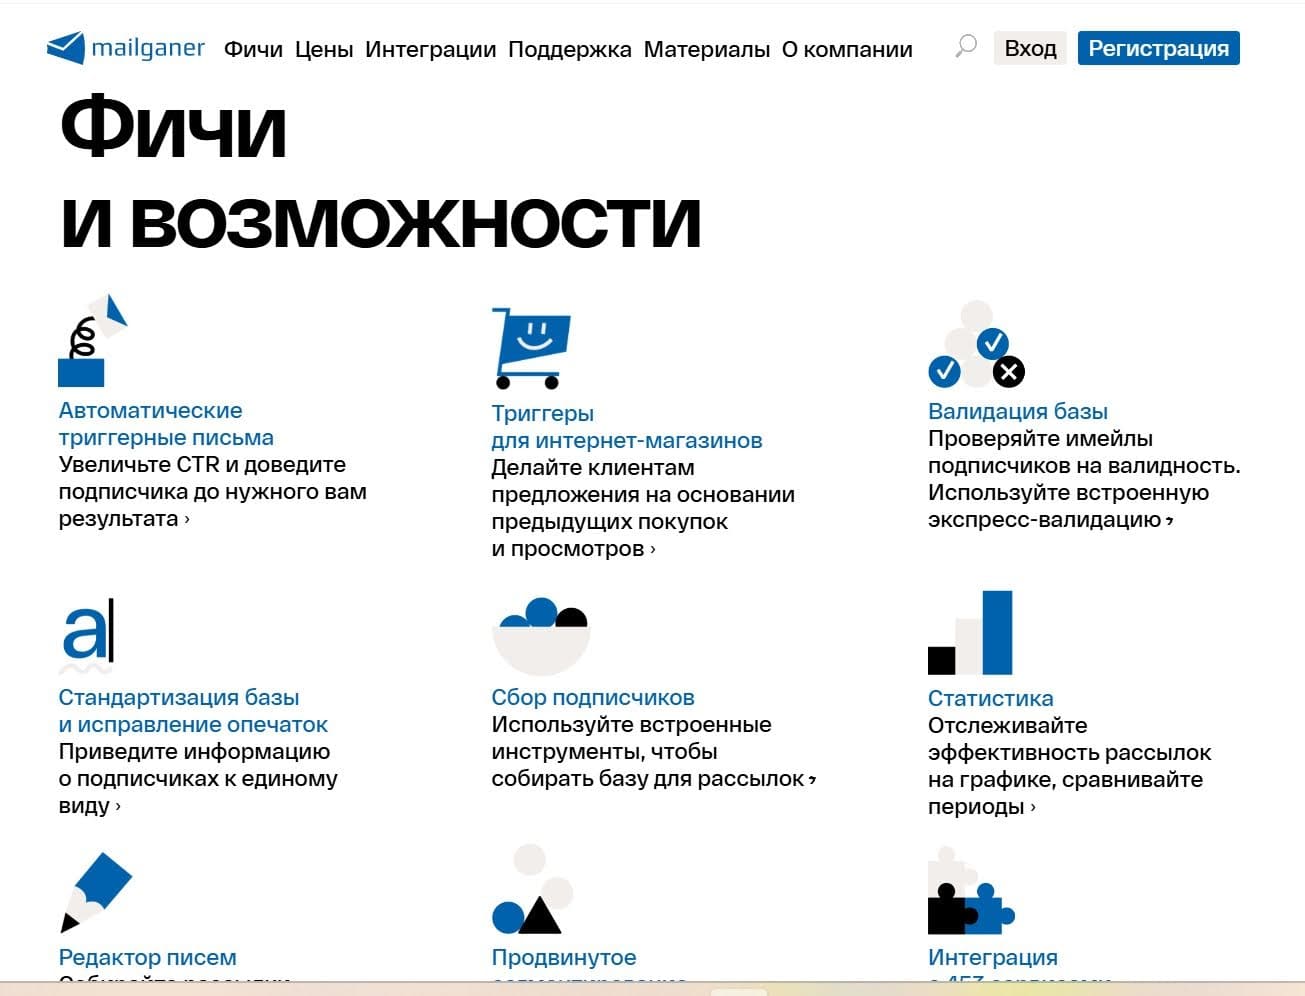Open the Валидация базы link
This screenshot has height=996, width=1305.
1017,411
